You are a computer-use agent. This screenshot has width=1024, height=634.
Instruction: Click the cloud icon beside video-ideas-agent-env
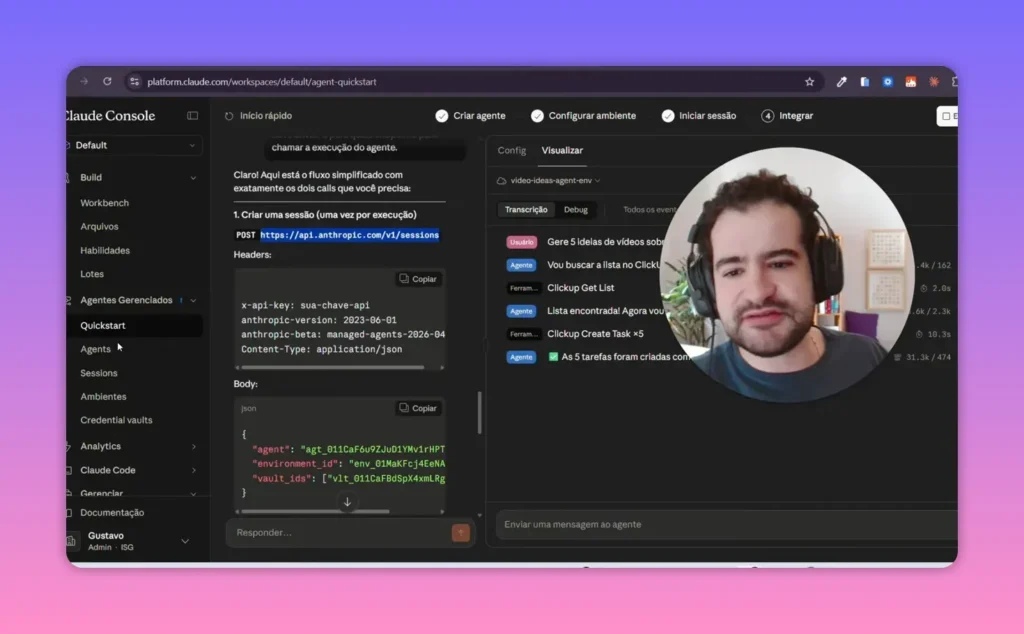[x=503, y=180]
